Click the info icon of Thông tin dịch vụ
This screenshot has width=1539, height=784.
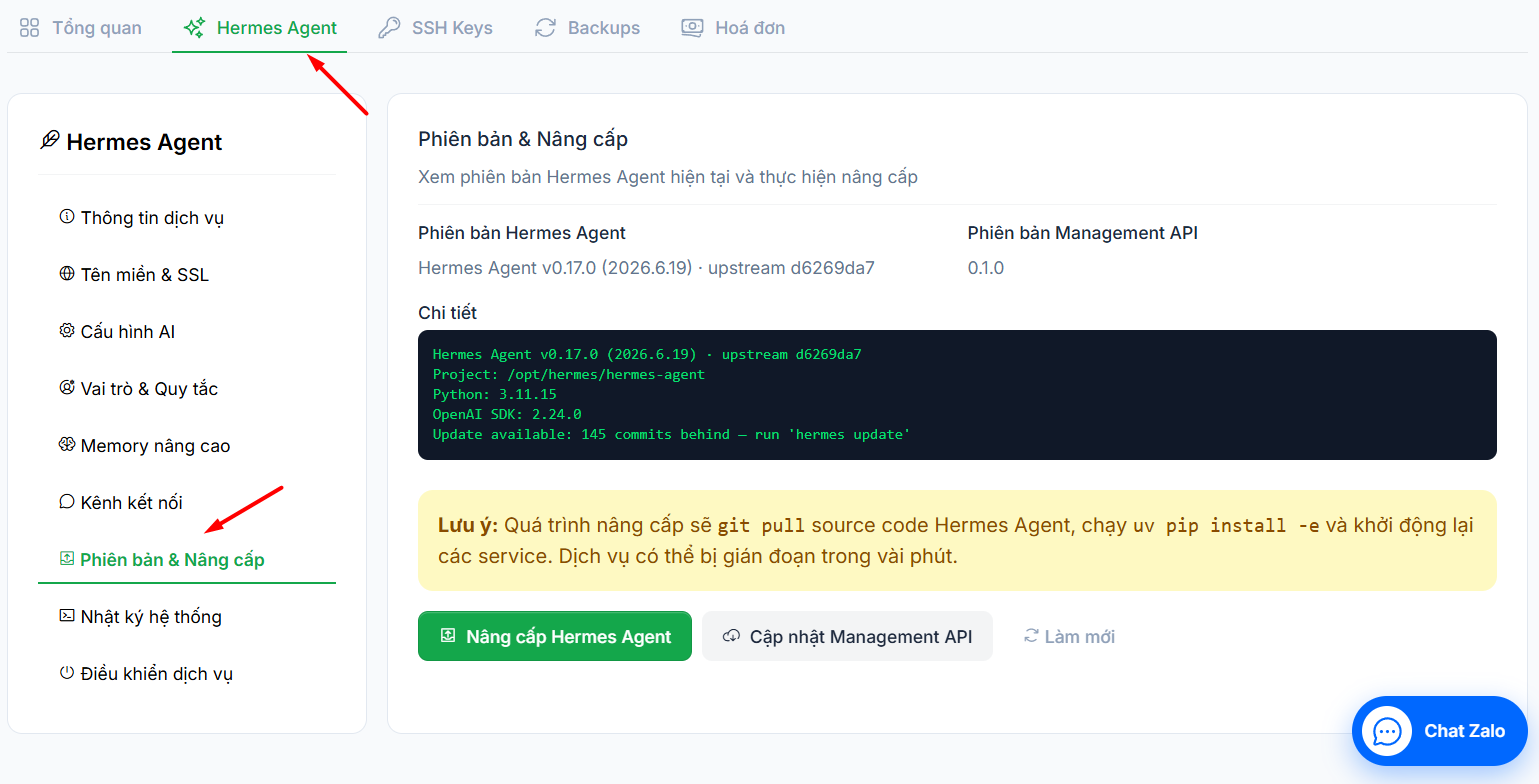67,216
